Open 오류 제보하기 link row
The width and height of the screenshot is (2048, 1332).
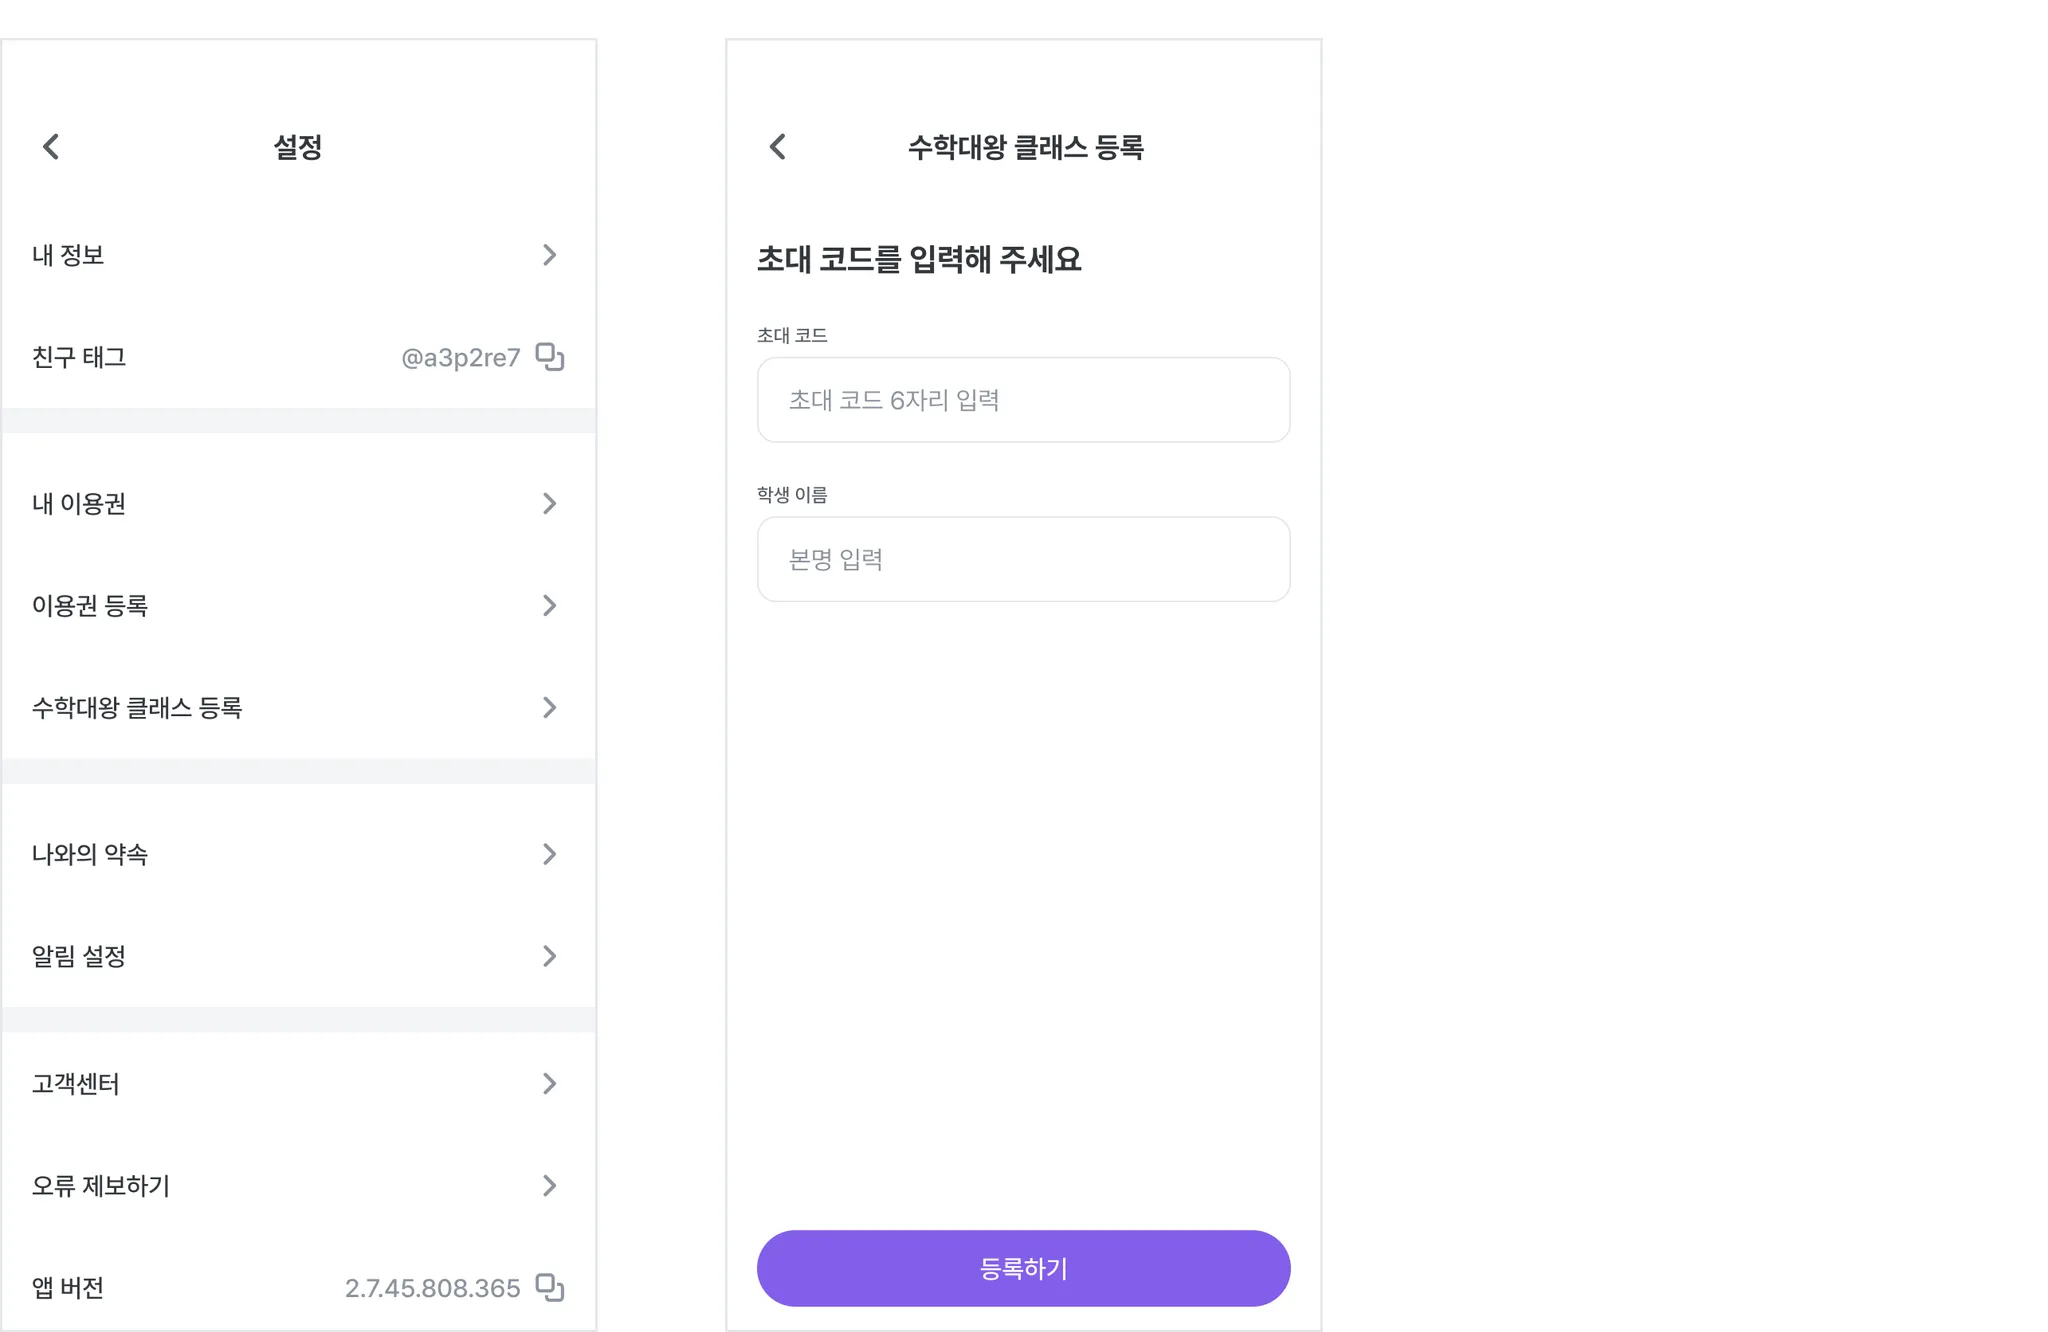tap(298, 1185)
